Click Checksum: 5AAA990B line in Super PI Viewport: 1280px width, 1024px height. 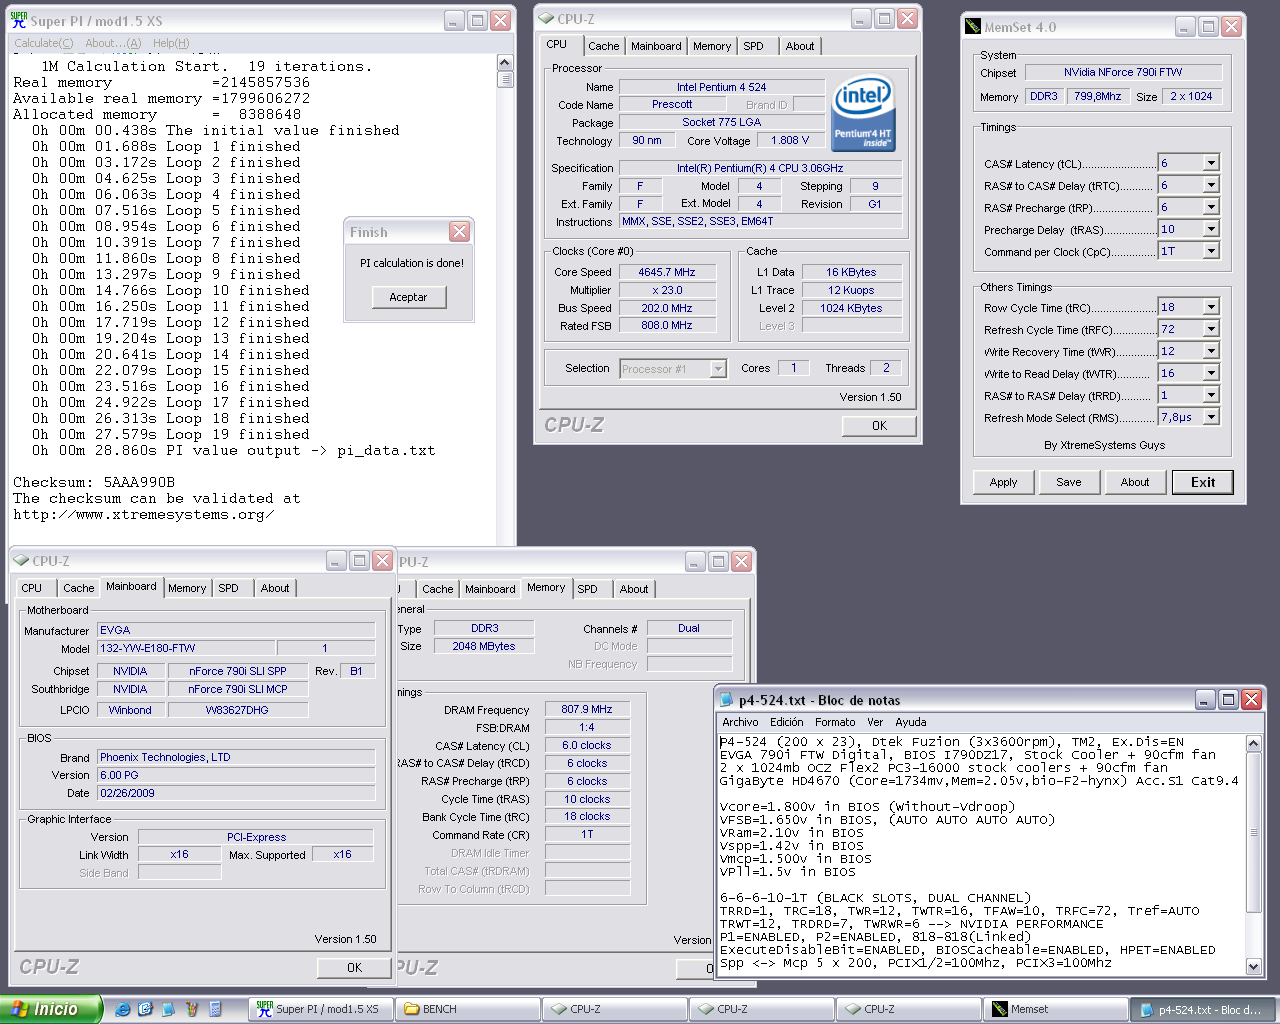click(94, 482)
